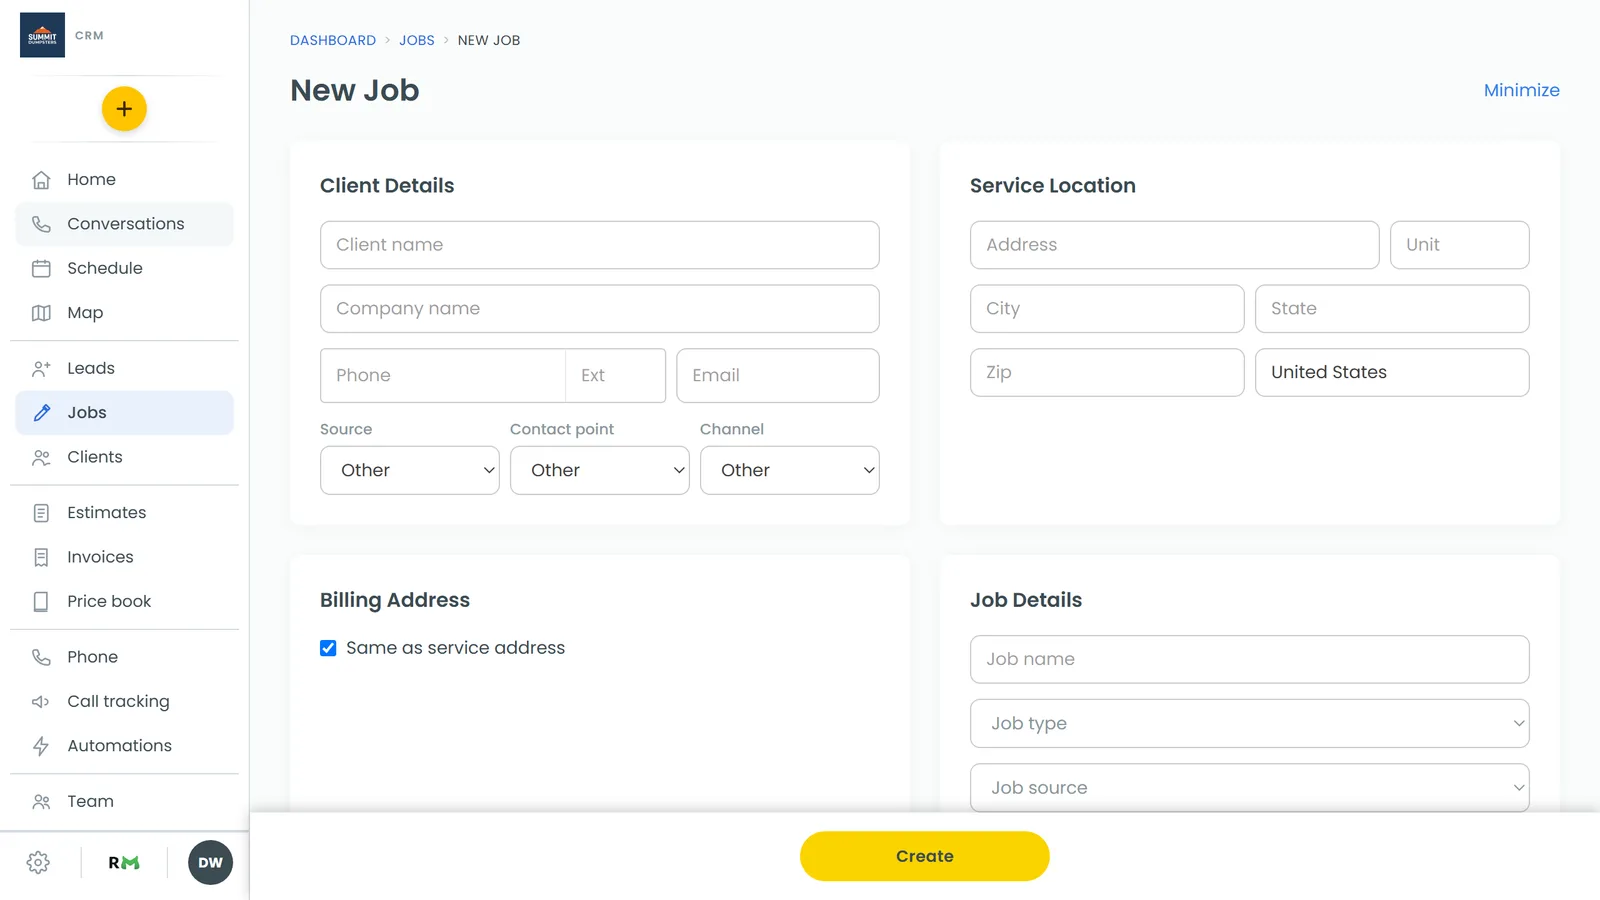This screenshot has height=900, width=1600.
Task: Click the Invoices receipt icon
Action: [41, 557]
